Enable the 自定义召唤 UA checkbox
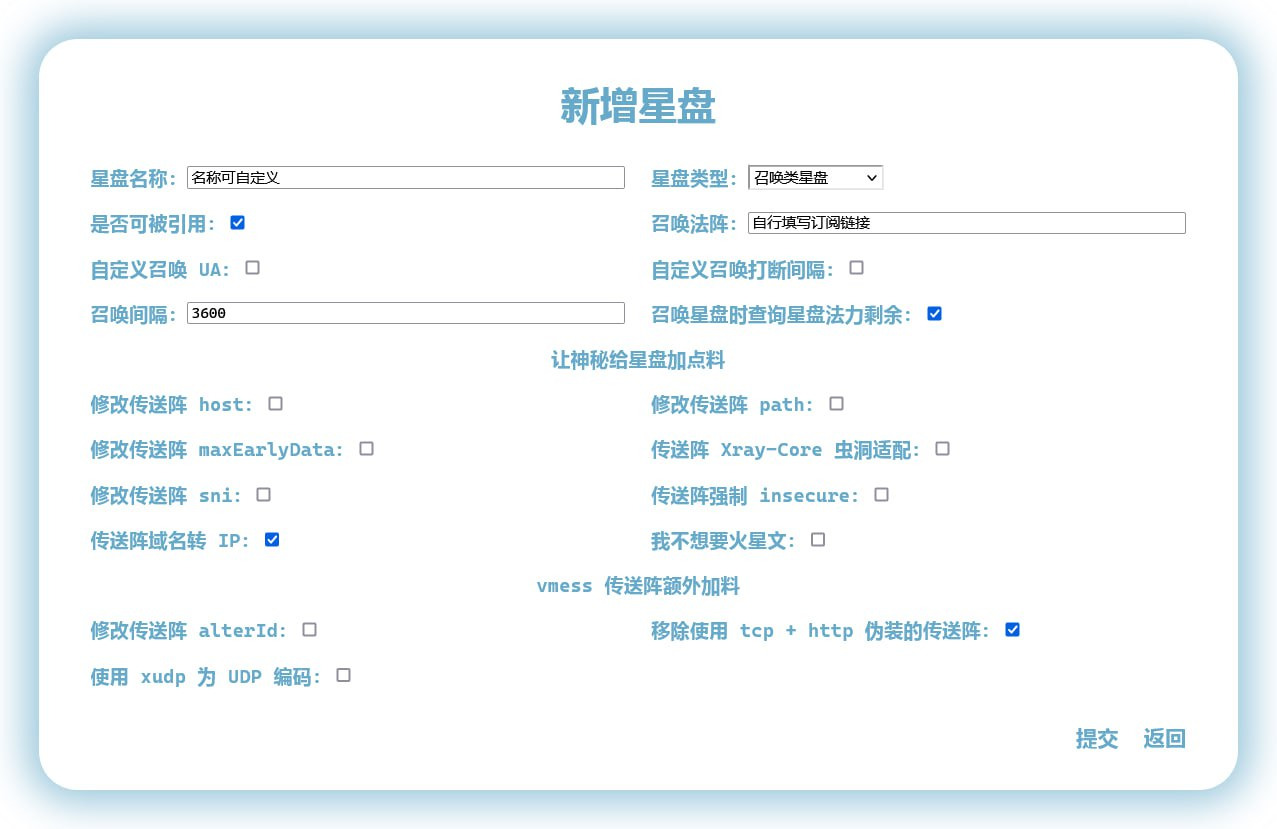1277x829 pixels. (253, 268)
